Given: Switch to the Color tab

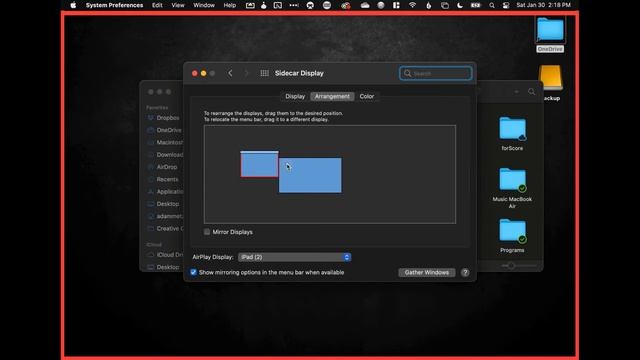Looking at the screenshot, I should tap(367, 96).
